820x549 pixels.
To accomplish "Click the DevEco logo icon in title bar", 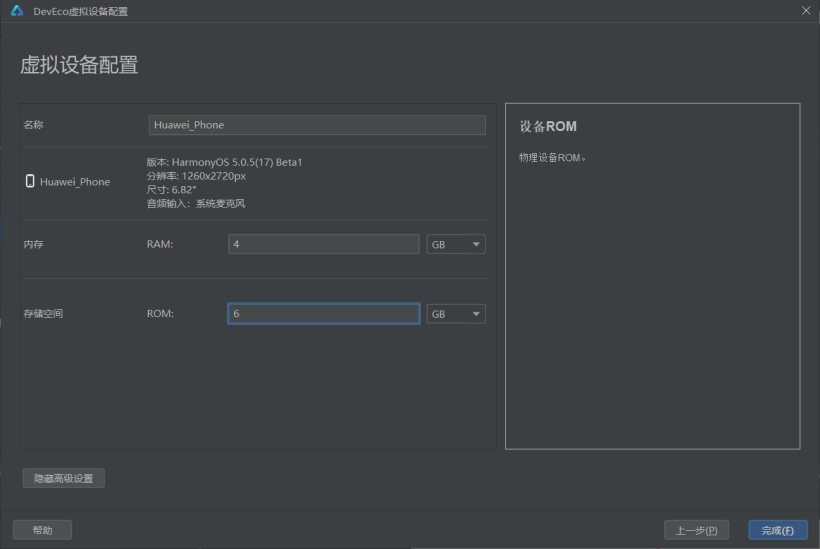I will tap(17, 11).
